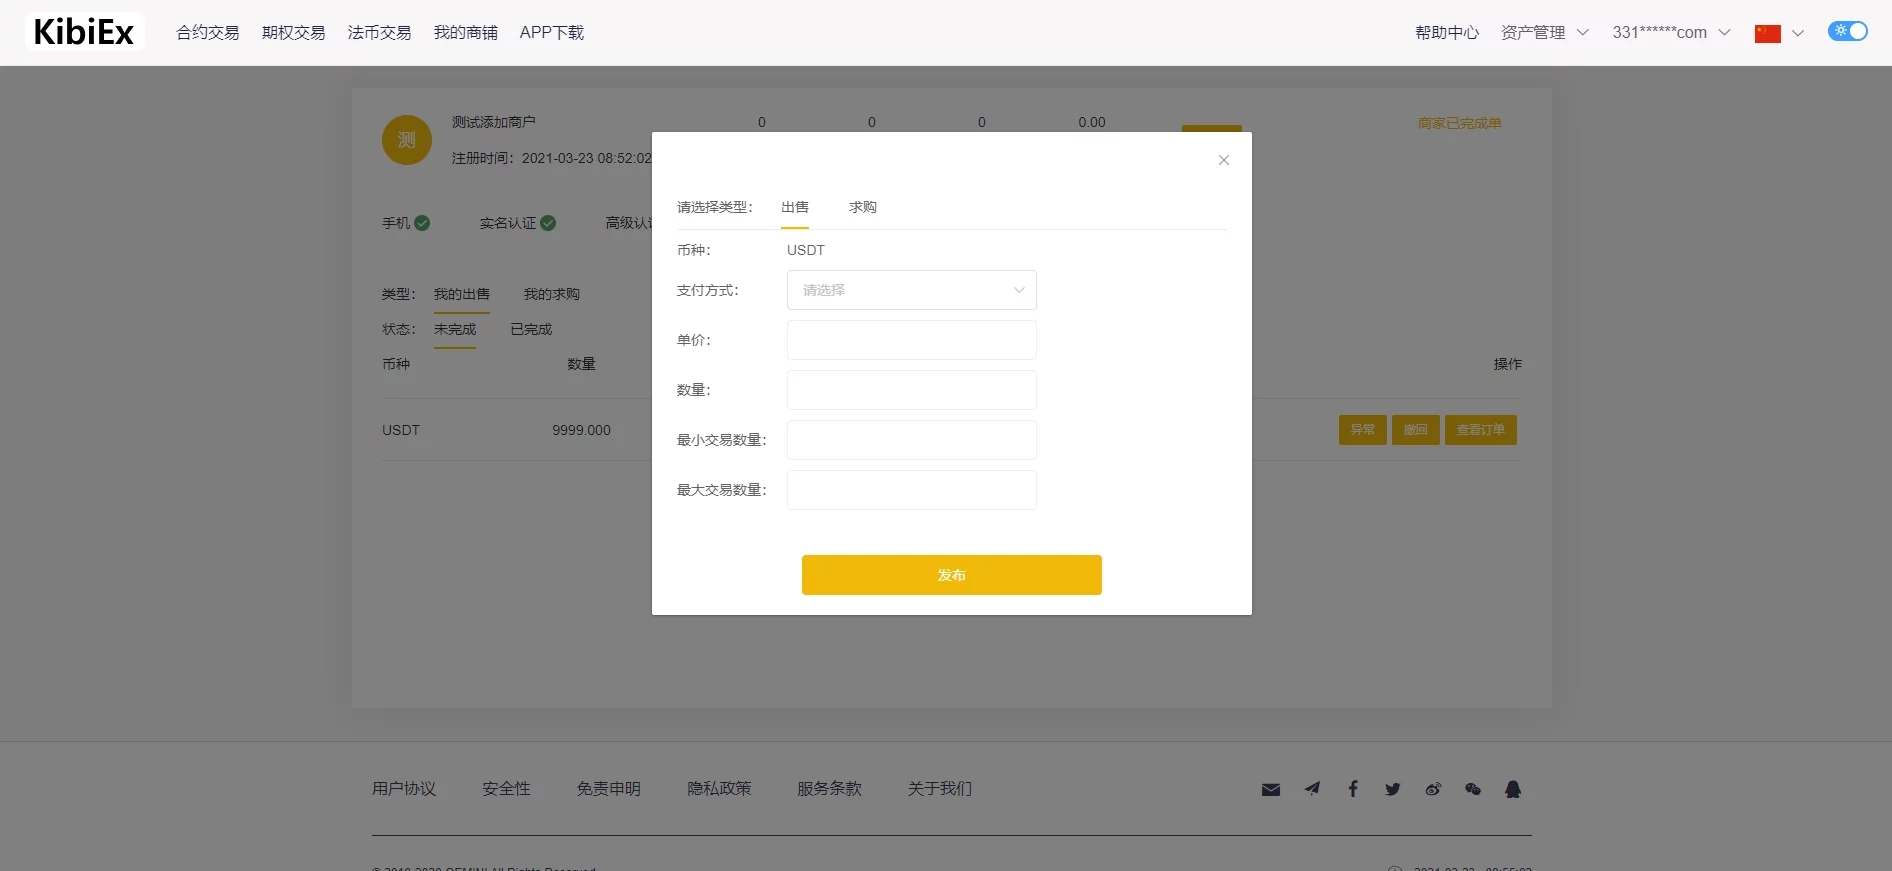Select the 未完成 status tab
Image resolution: width=1892 pixels, height=871 pixels.
click(x=455, y=329)
